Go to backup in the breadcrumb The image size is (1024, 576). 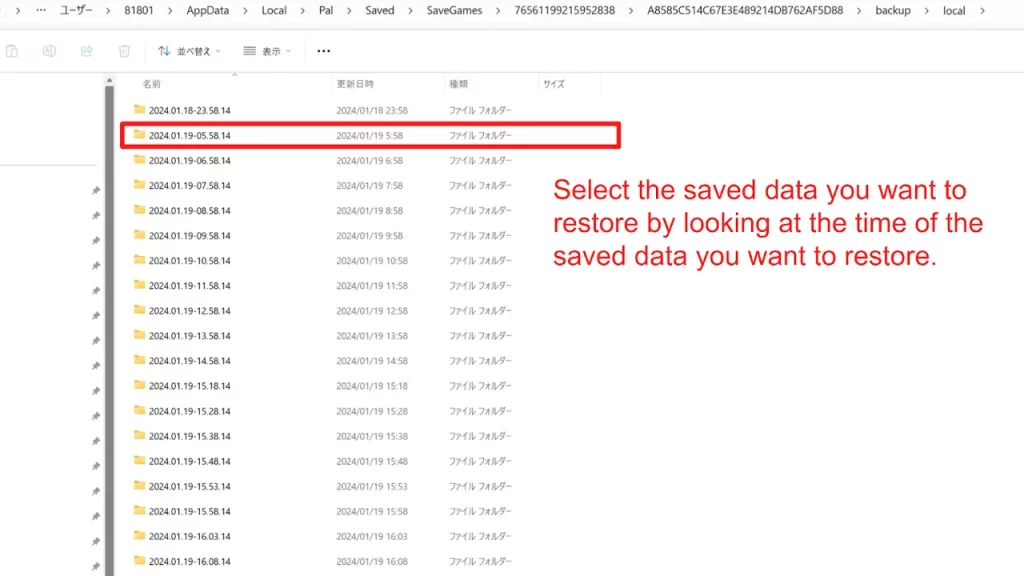(x=893, y=10)
